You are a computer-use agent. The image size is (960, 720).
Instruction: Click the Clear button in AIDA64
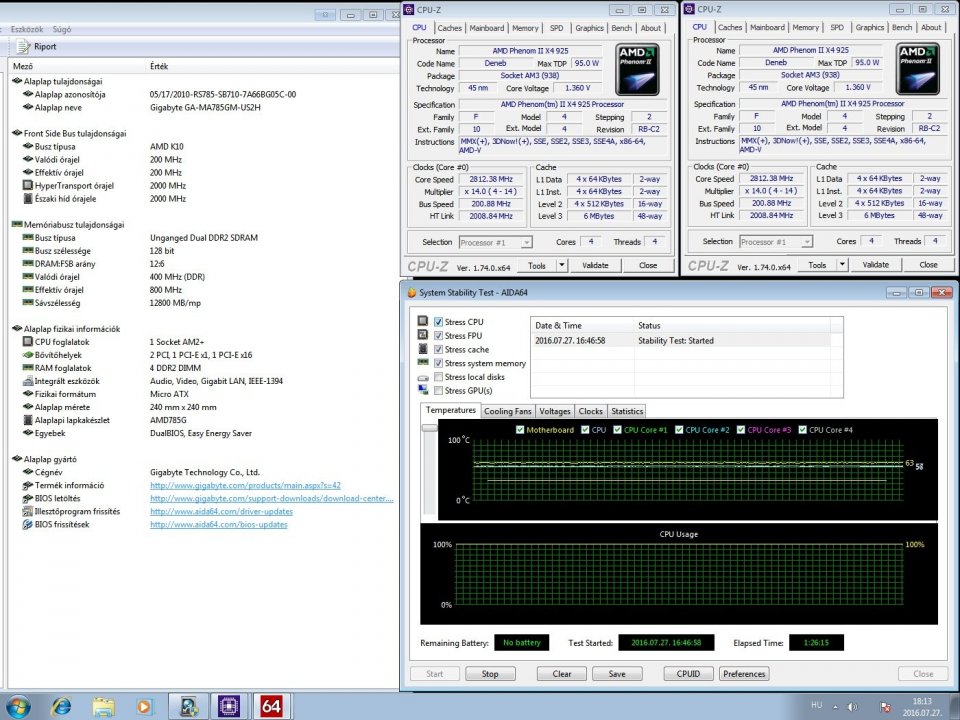(561, 673)
